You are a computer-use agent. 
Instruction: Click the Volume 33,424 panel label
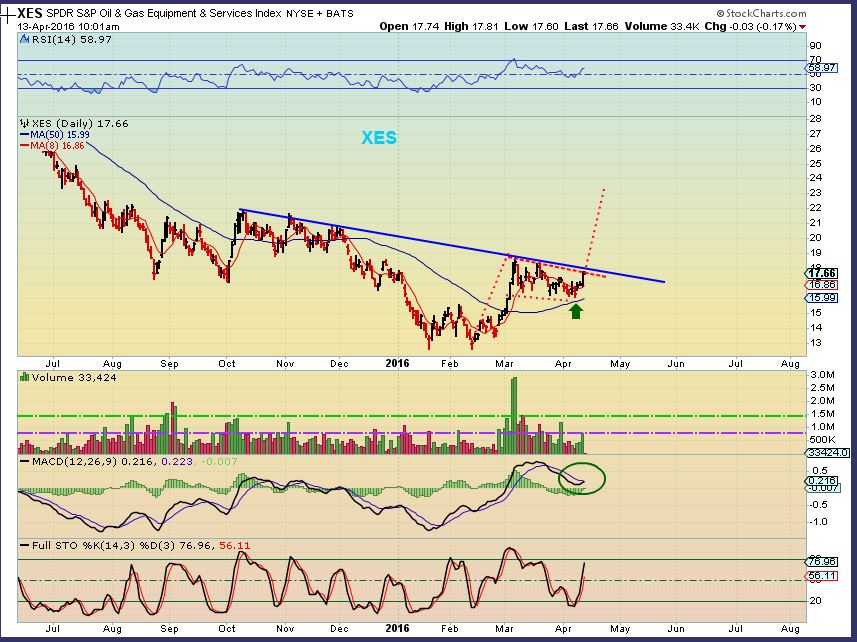(74, 378)
